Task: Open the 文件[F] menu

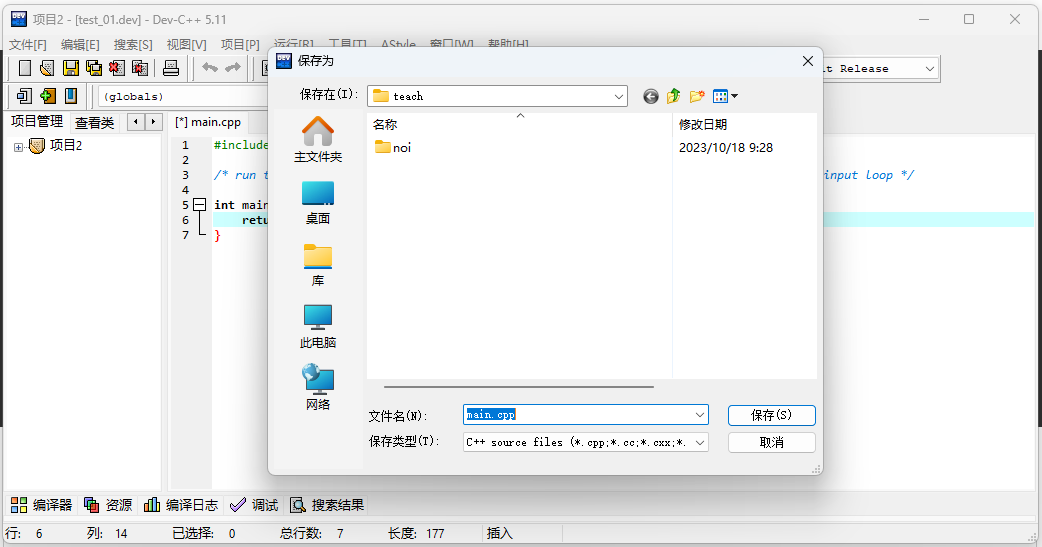Action: click(28, 45)
